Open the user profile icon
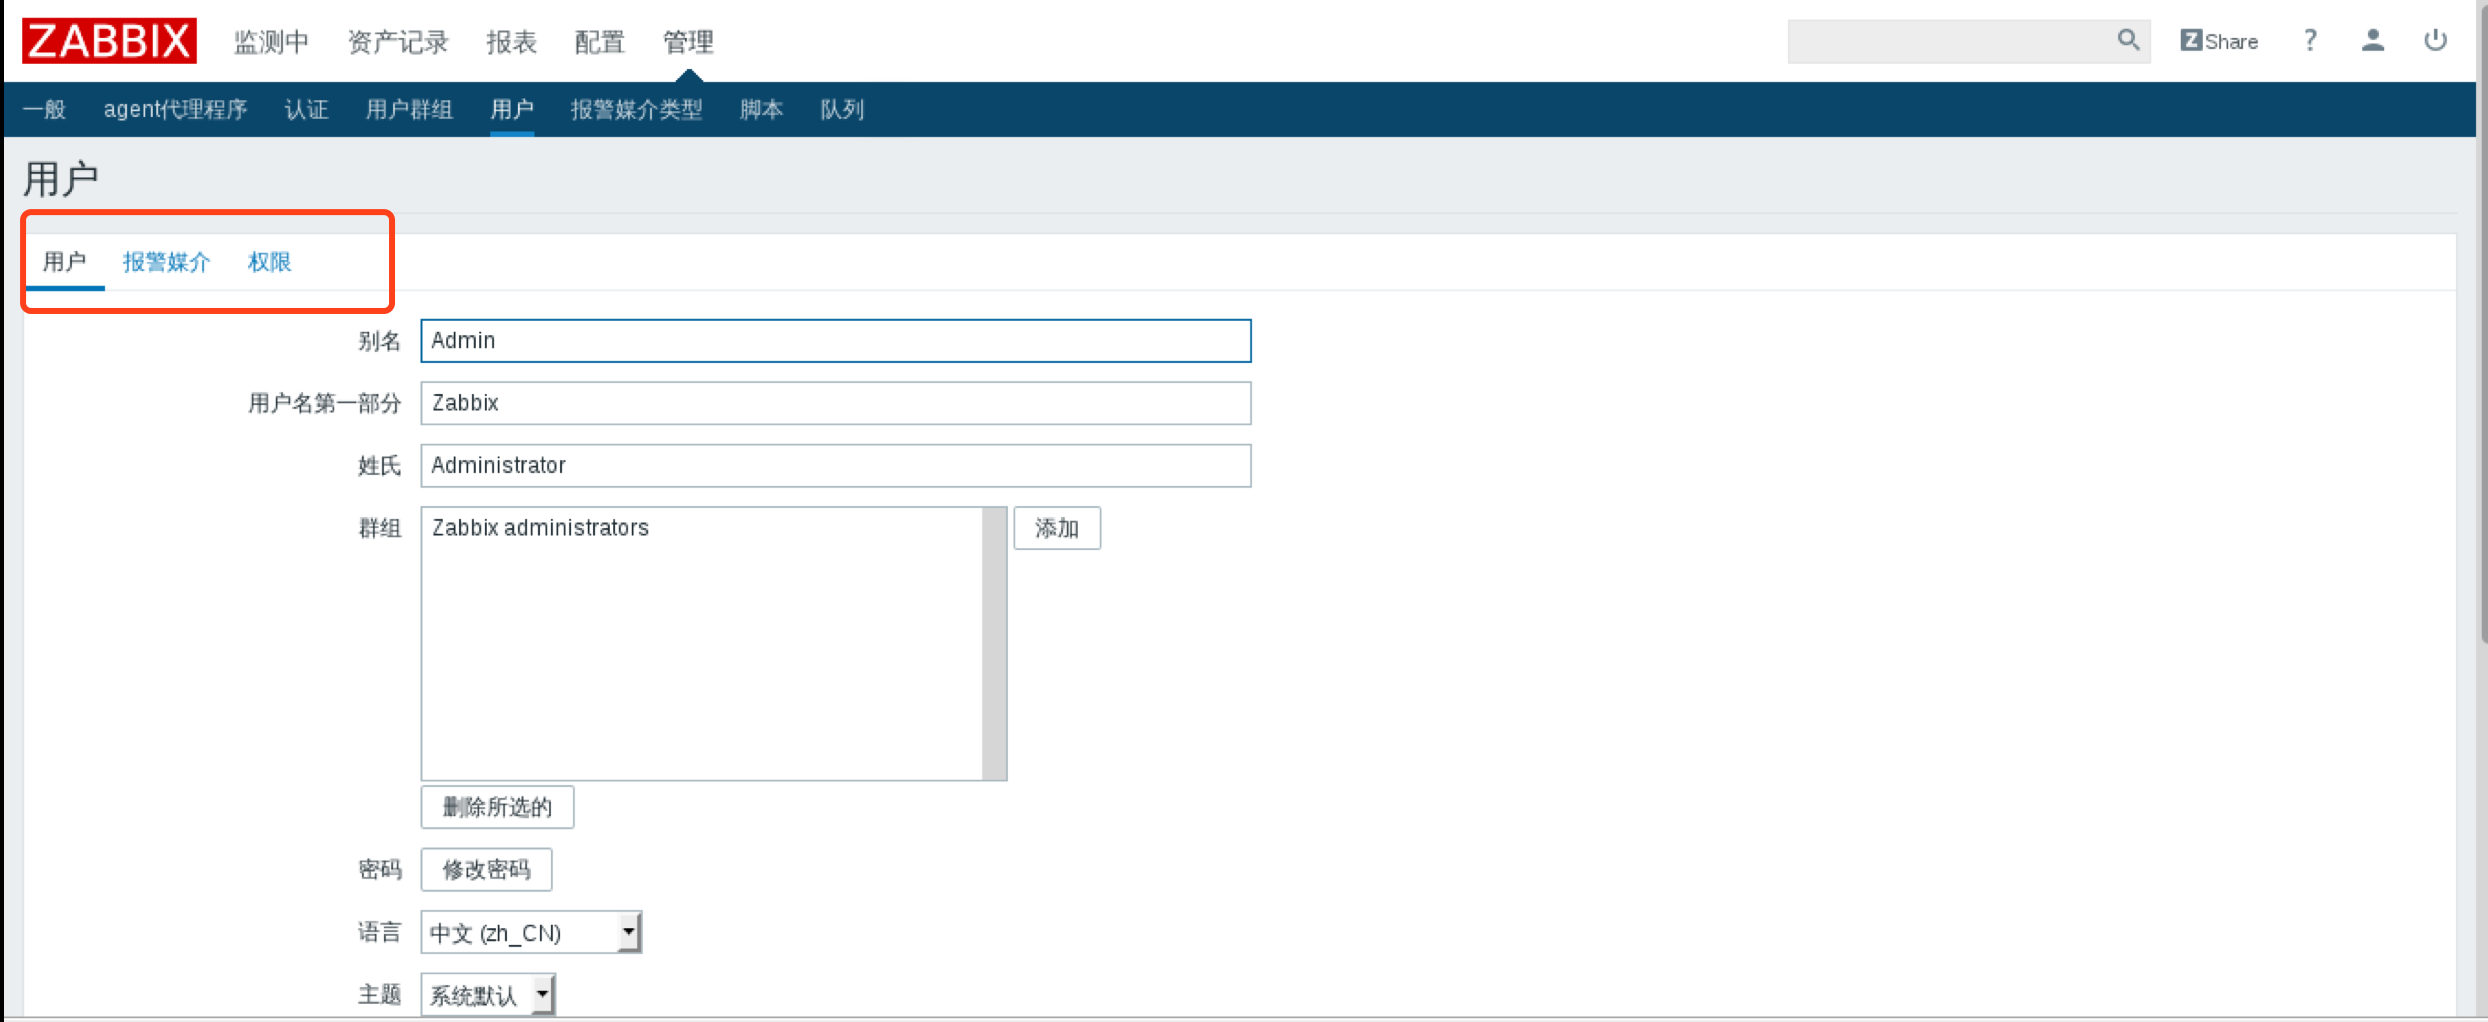Screen dimensions: 2488x1022 (x=2372, y=40)
